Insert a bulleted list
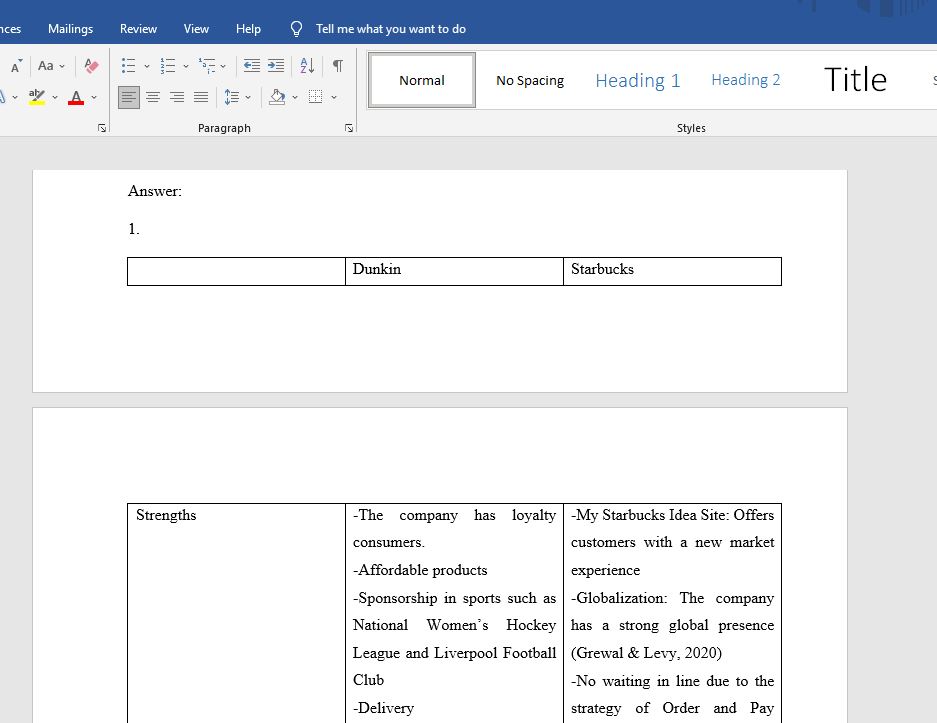 [x=128, y=66]
